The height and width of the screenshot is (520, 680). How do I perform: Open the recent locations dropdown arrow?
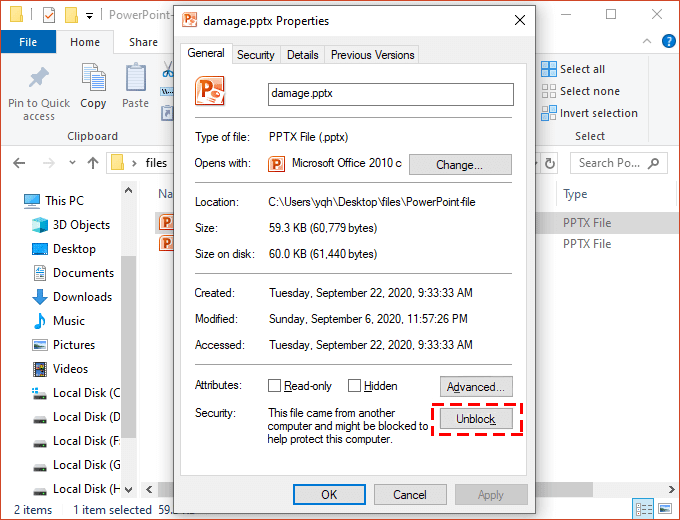[x=72, y=163]
